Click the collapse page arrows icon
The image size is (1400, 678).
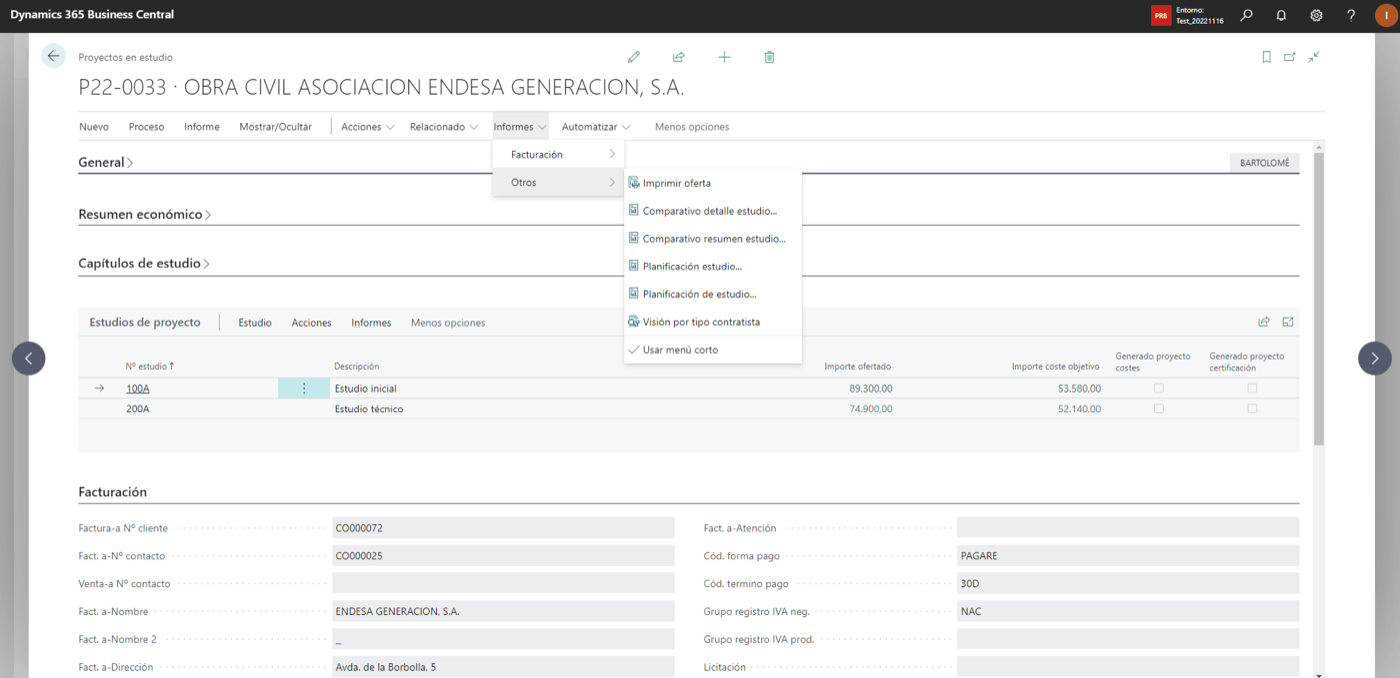click(x=1314, y=57)
